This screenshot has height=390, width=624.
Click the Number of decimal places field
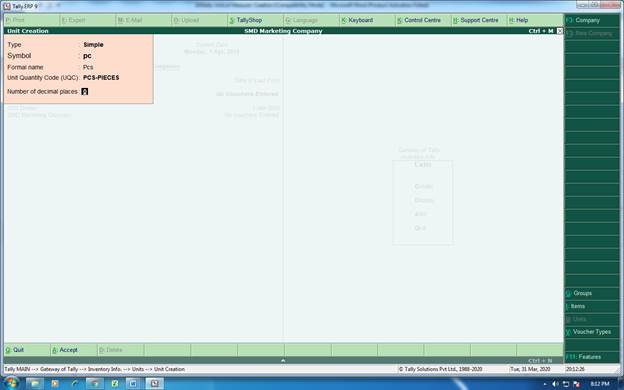(x=84, y=92)
